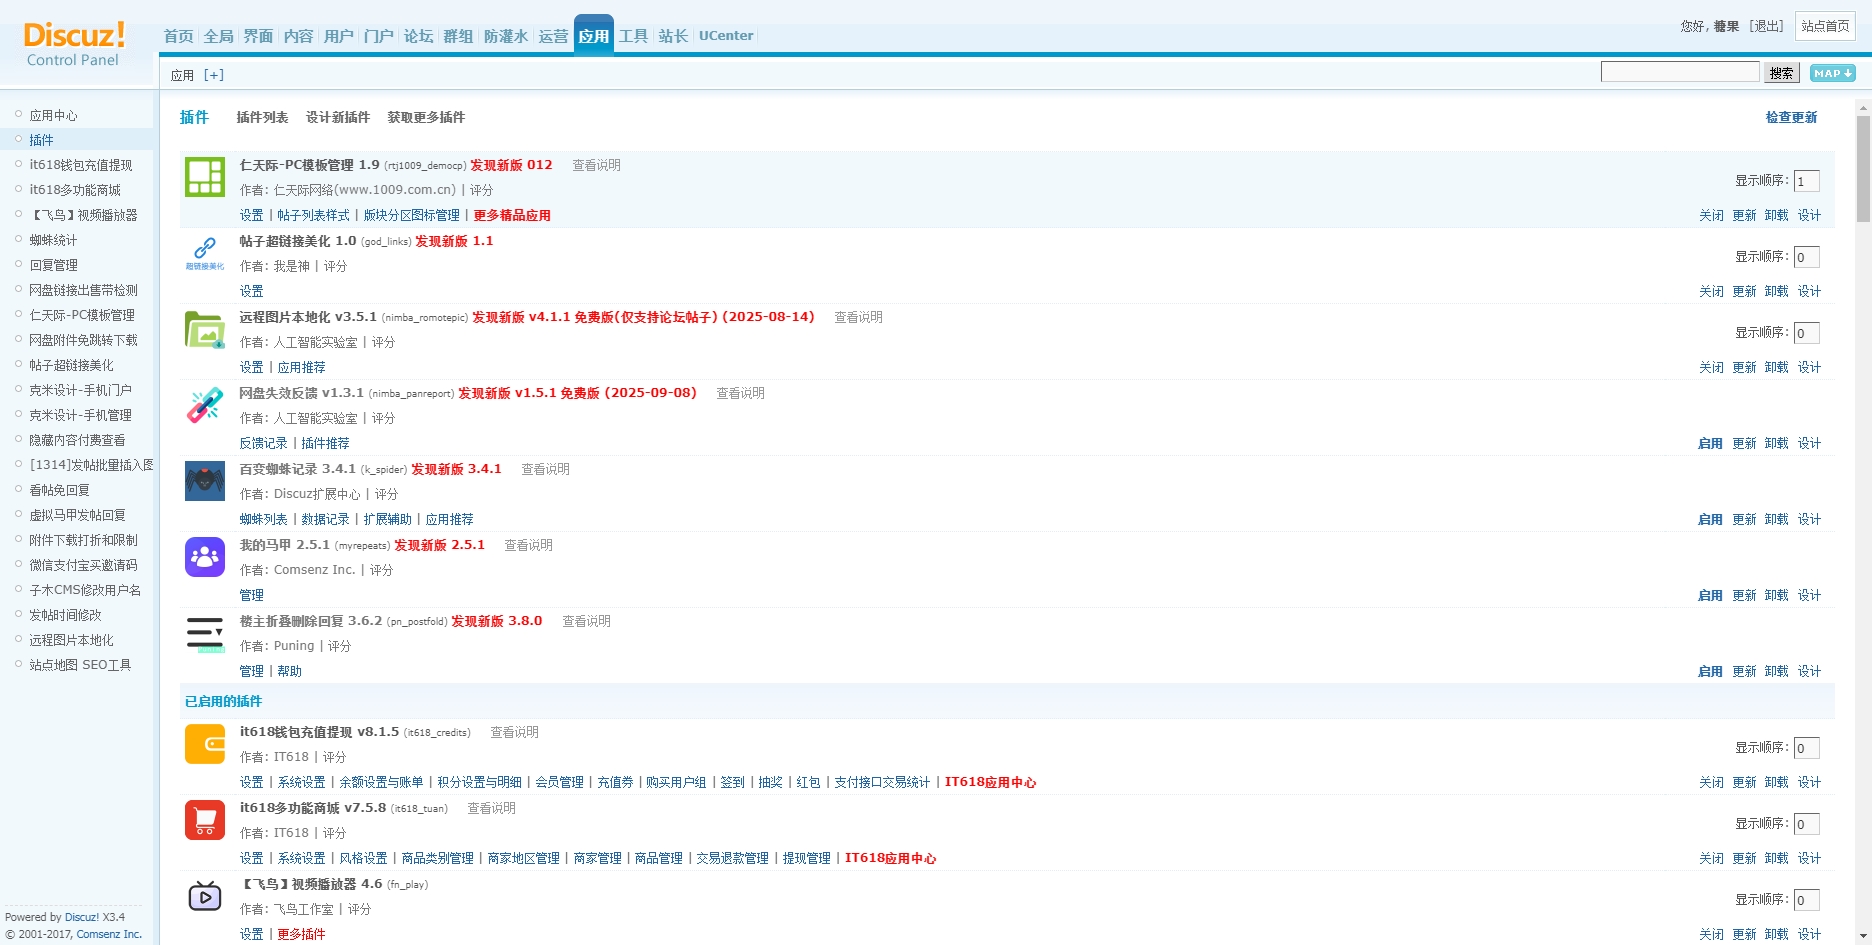1872x945 pixels.
Task: Enable the 网盘失效反馈 plugin via 启用
Action: [1709, 443]
